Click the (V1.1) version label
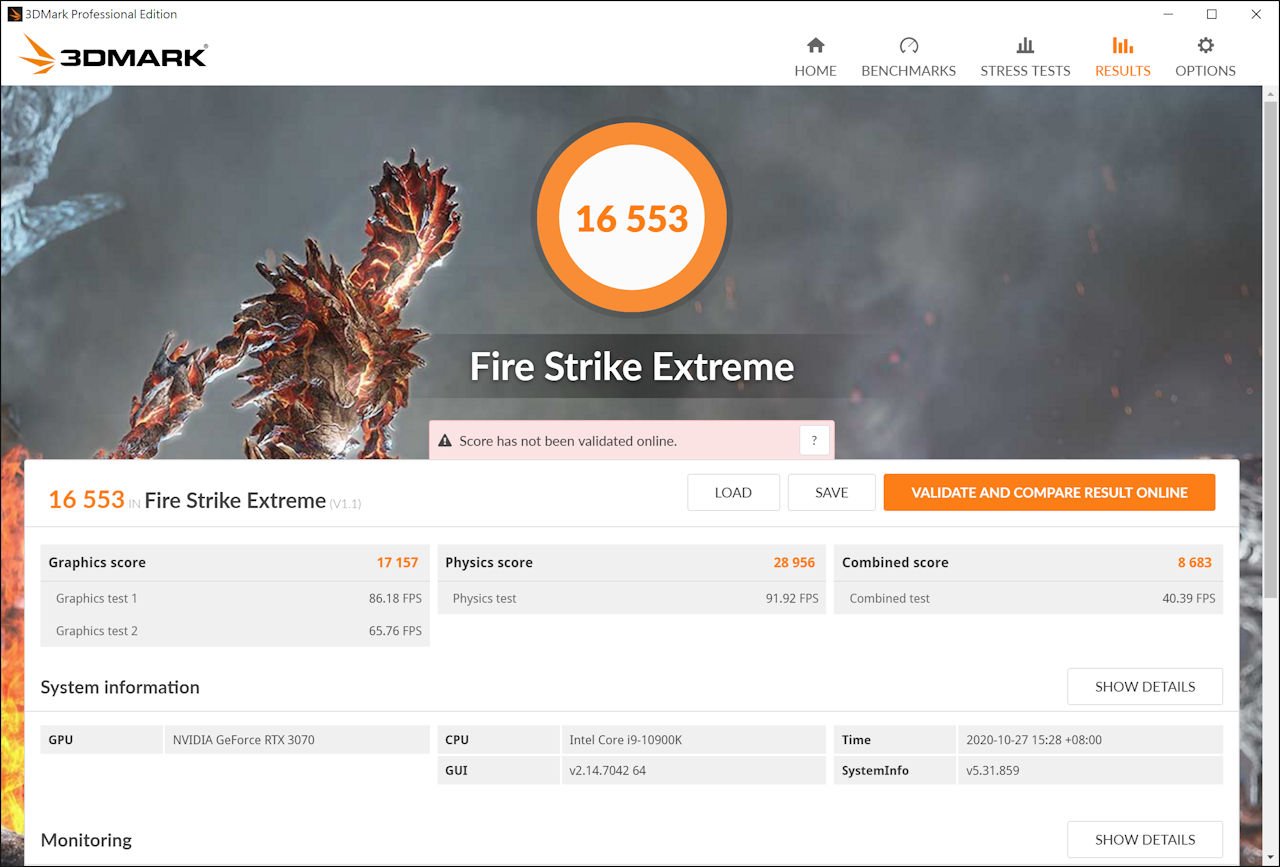 (x=345, y=503)
